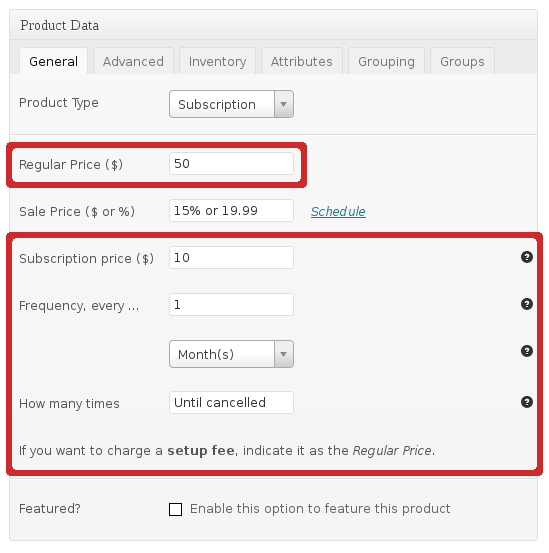The image size is (549, 553).
Task: Expand the Month(s) period dropdown
Action: (x=231, y=354)
